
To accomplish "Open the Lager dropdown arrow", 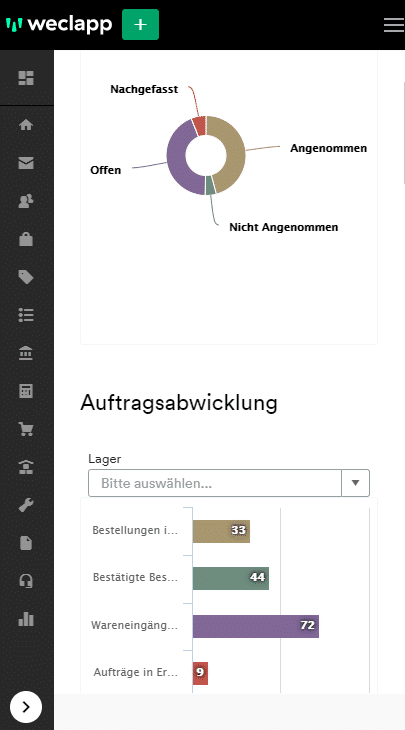I will point(356,483).
